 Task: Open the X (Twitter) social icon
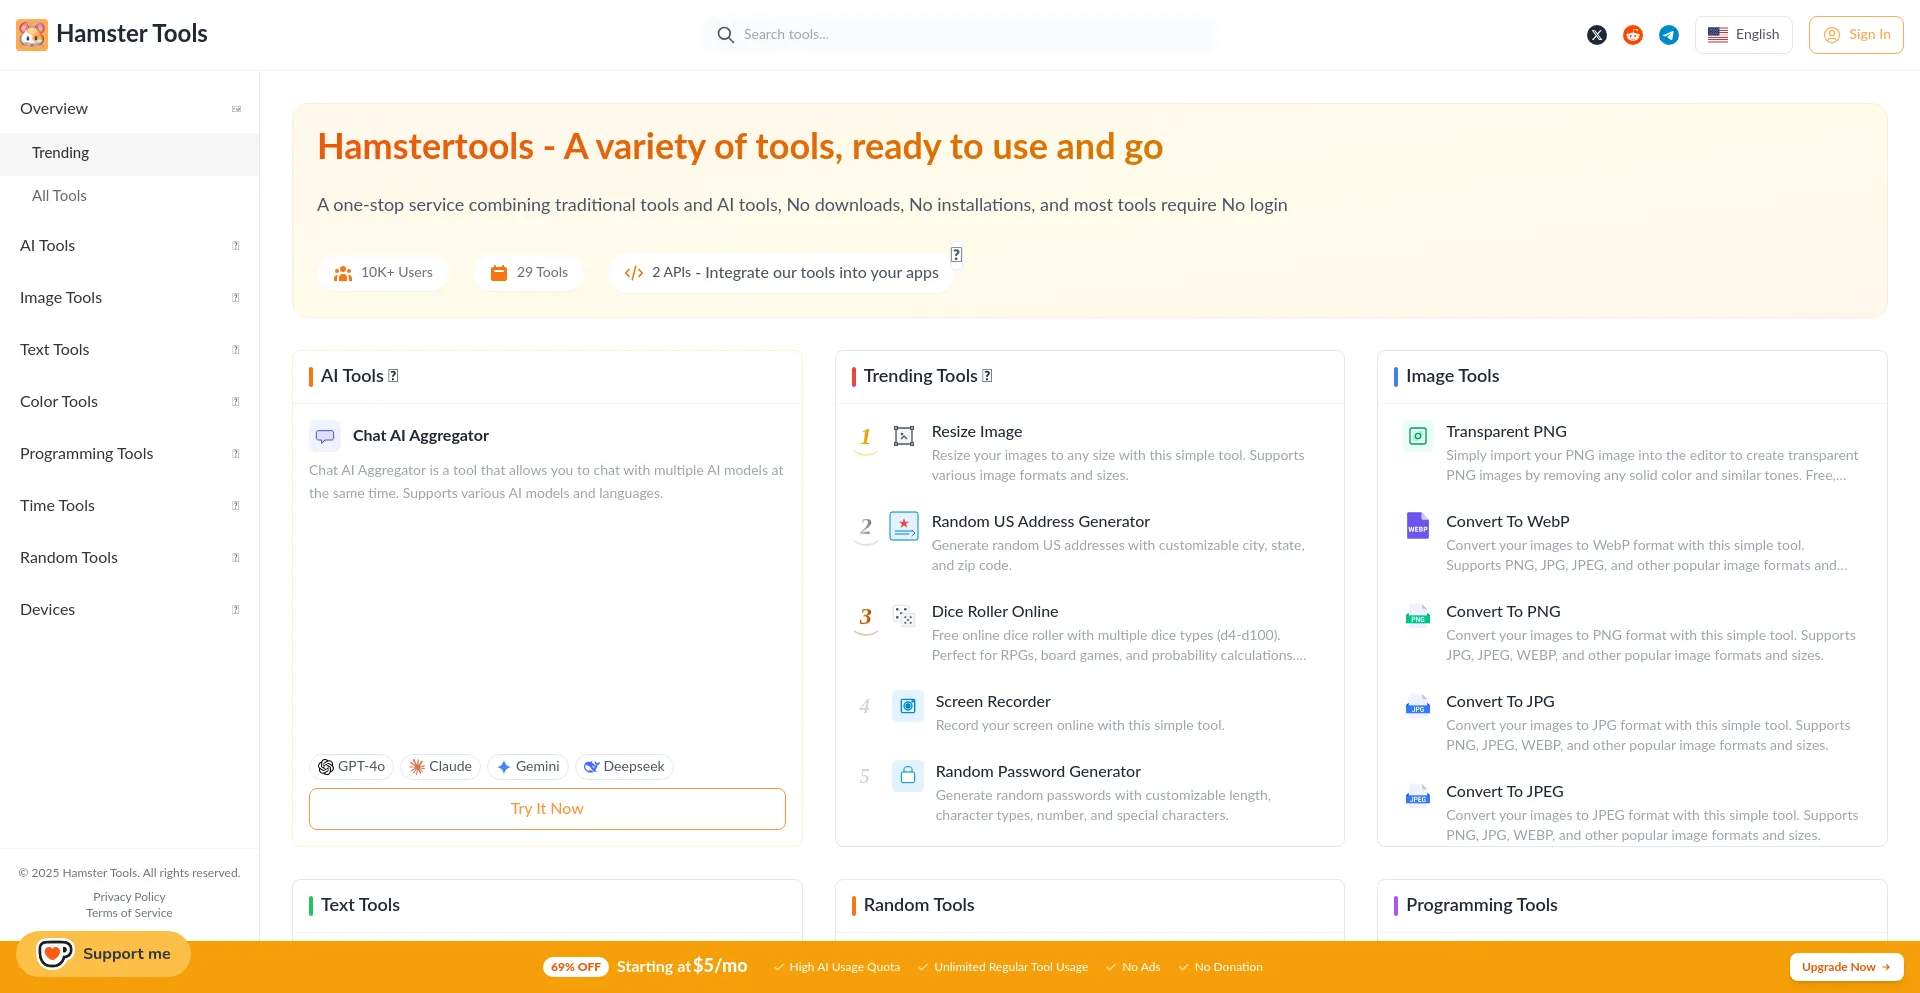[x=1597, y=35]
